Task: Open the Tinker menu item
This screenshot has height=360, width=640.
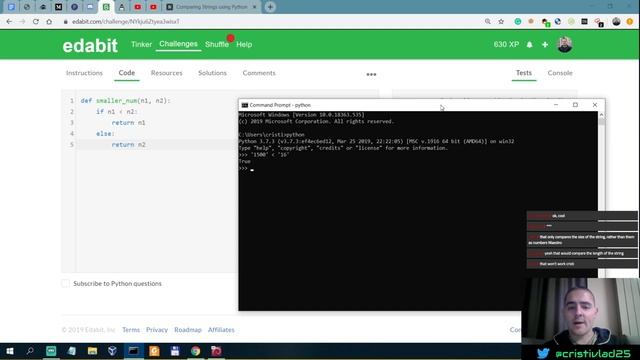Action: tap(141, 44)
